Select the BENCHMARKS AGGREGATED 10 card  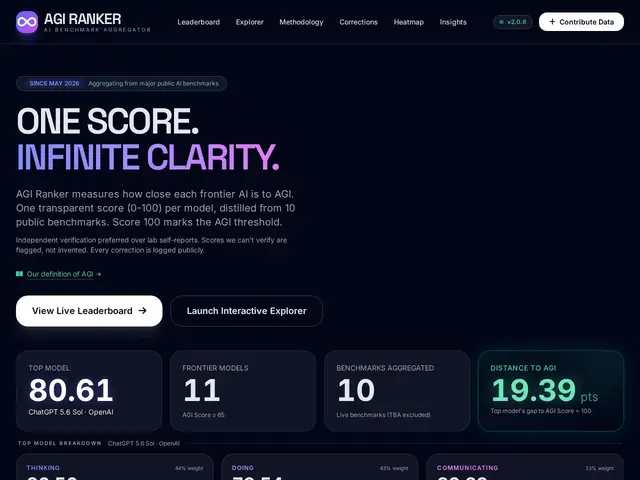397,391
